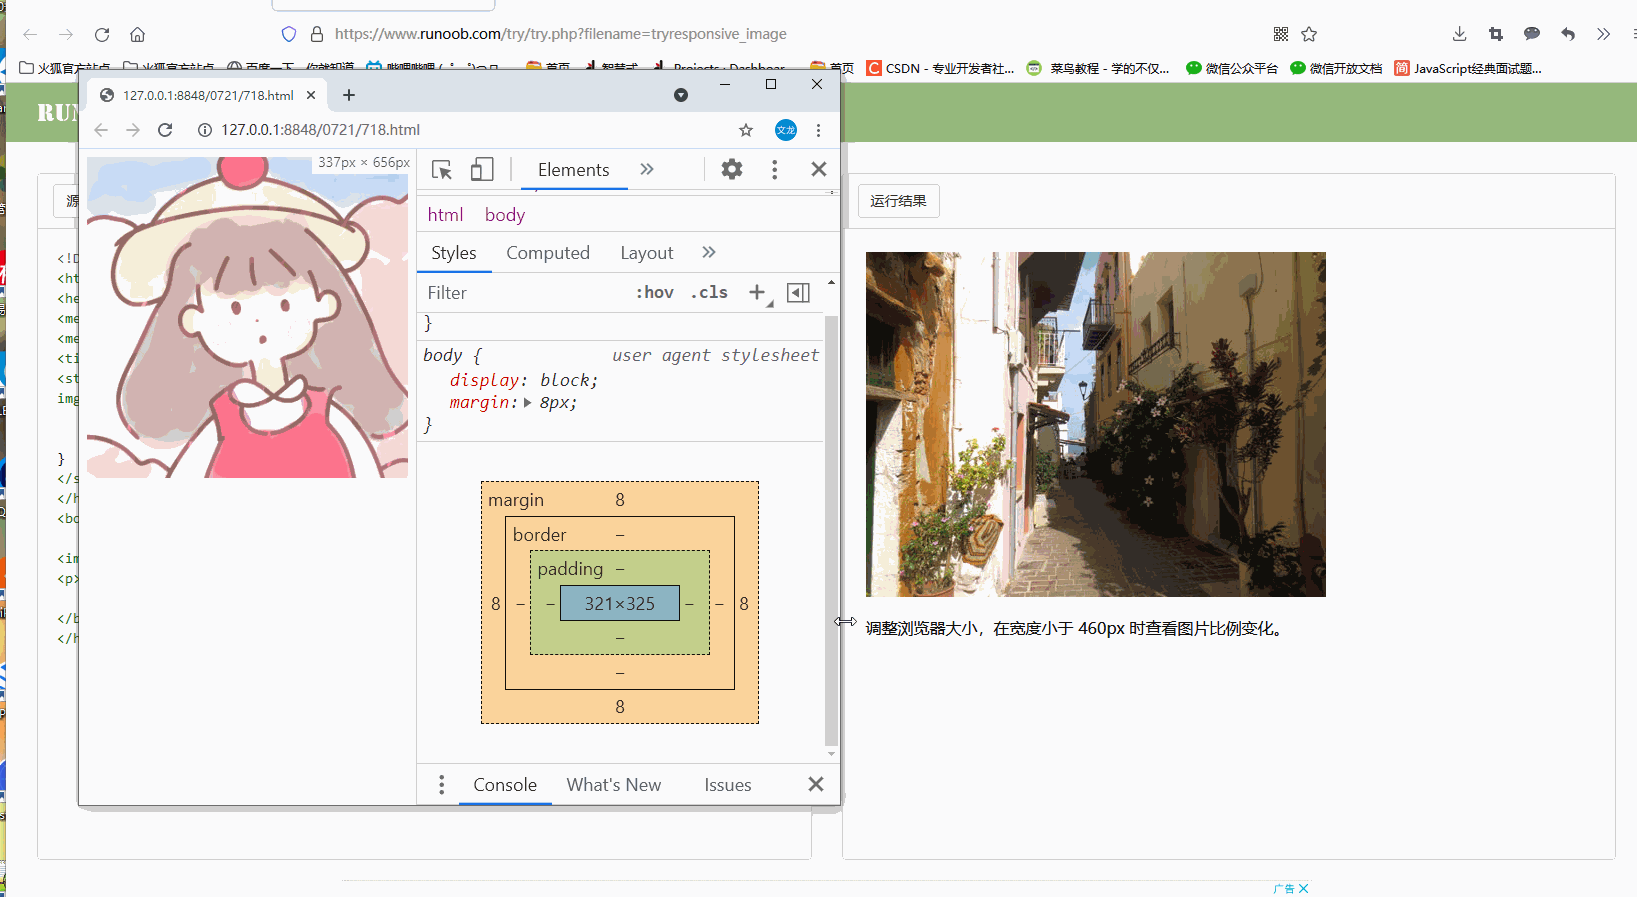Click the Chrome site info icon
Image resolution: width=1637 pixels, height=897 pixels.
pos(205,130)
